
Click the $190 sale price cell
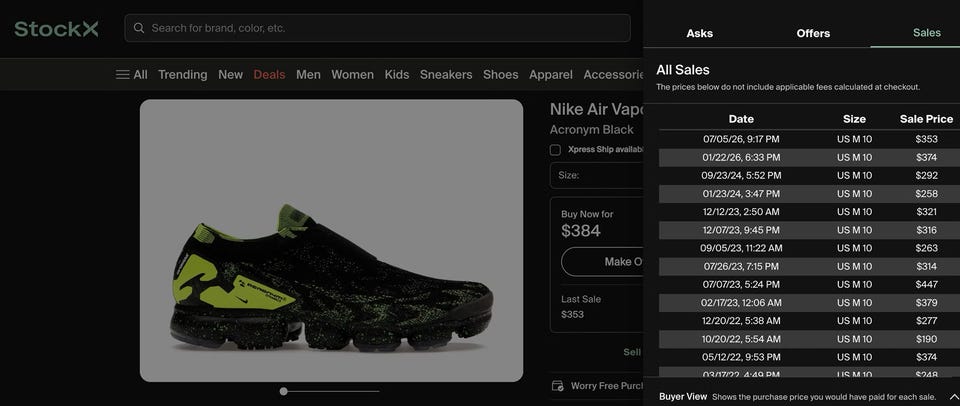point(926,339)
